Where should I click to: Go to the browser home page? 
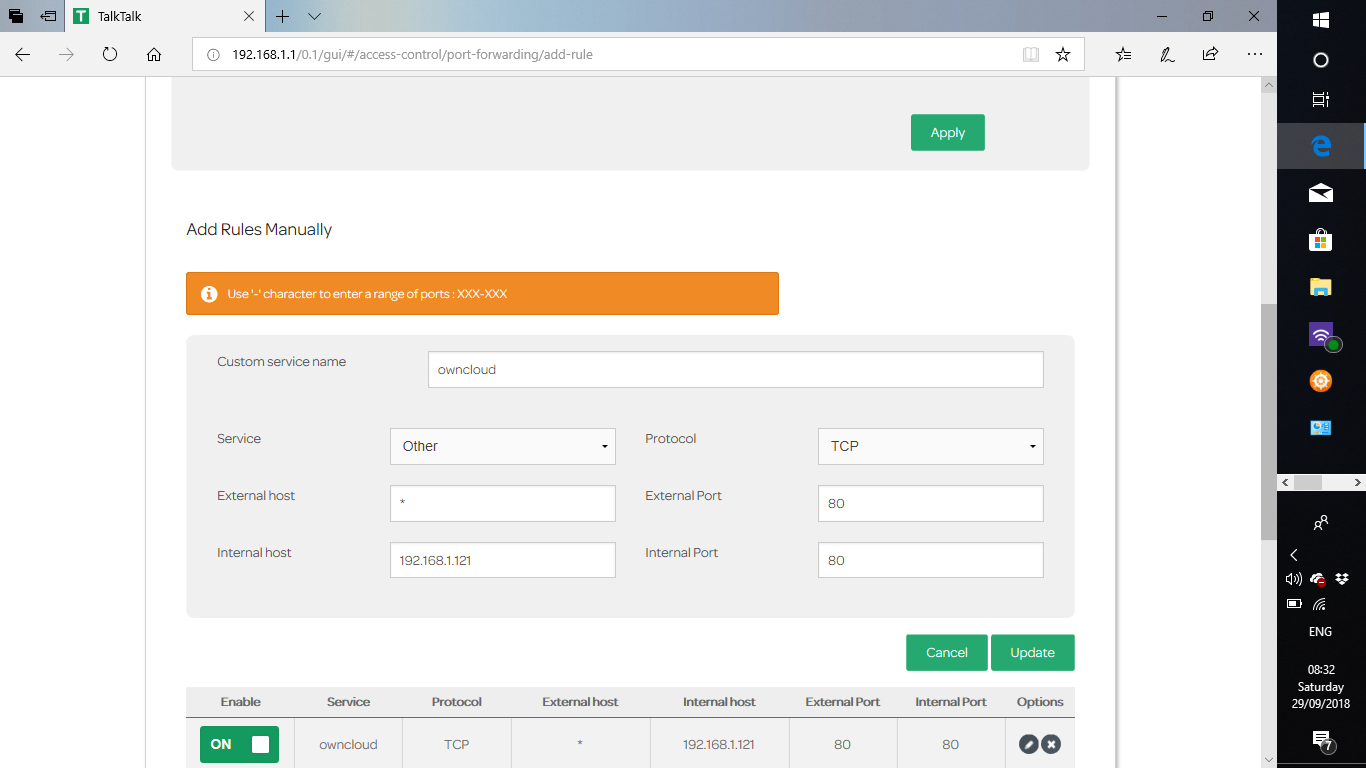154,55
